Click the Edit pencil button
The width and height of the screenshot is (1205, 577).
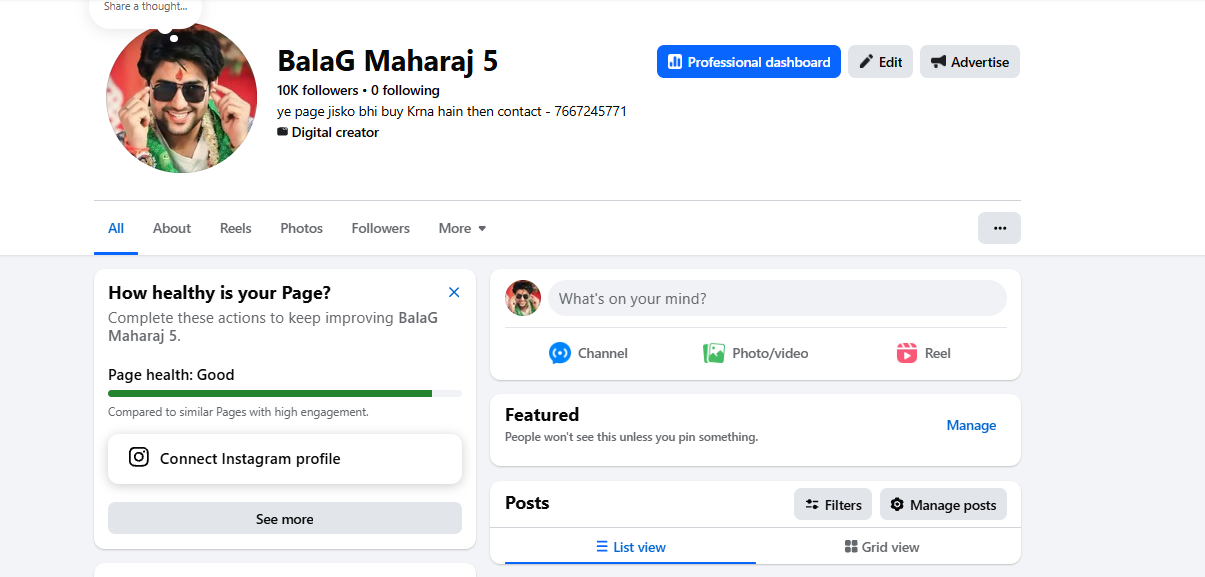[x=880, y=62]
